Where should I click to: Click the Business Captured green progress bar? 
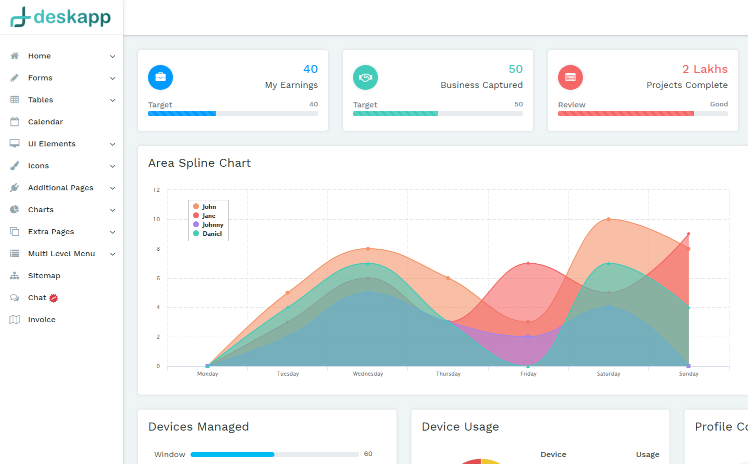point(438,113)
